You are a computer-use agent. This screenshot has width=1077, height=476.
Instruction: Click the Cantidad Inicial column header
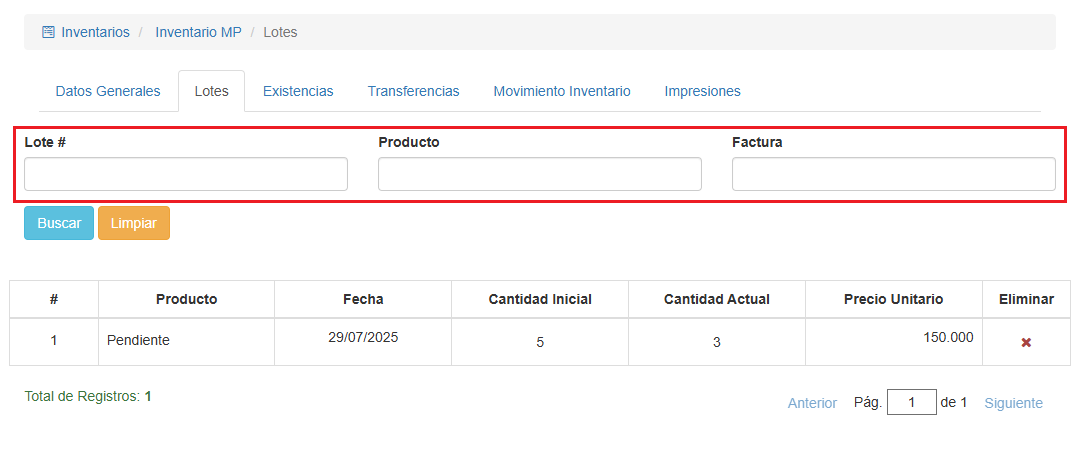pos(540,299)
